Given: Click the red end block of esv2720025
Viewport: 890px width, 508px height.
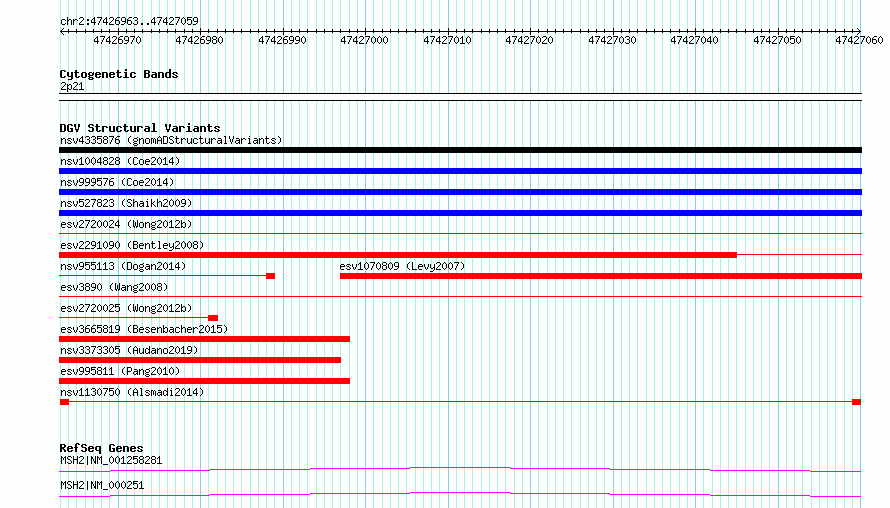Looking at the screenshot, I should pos(213,318).
